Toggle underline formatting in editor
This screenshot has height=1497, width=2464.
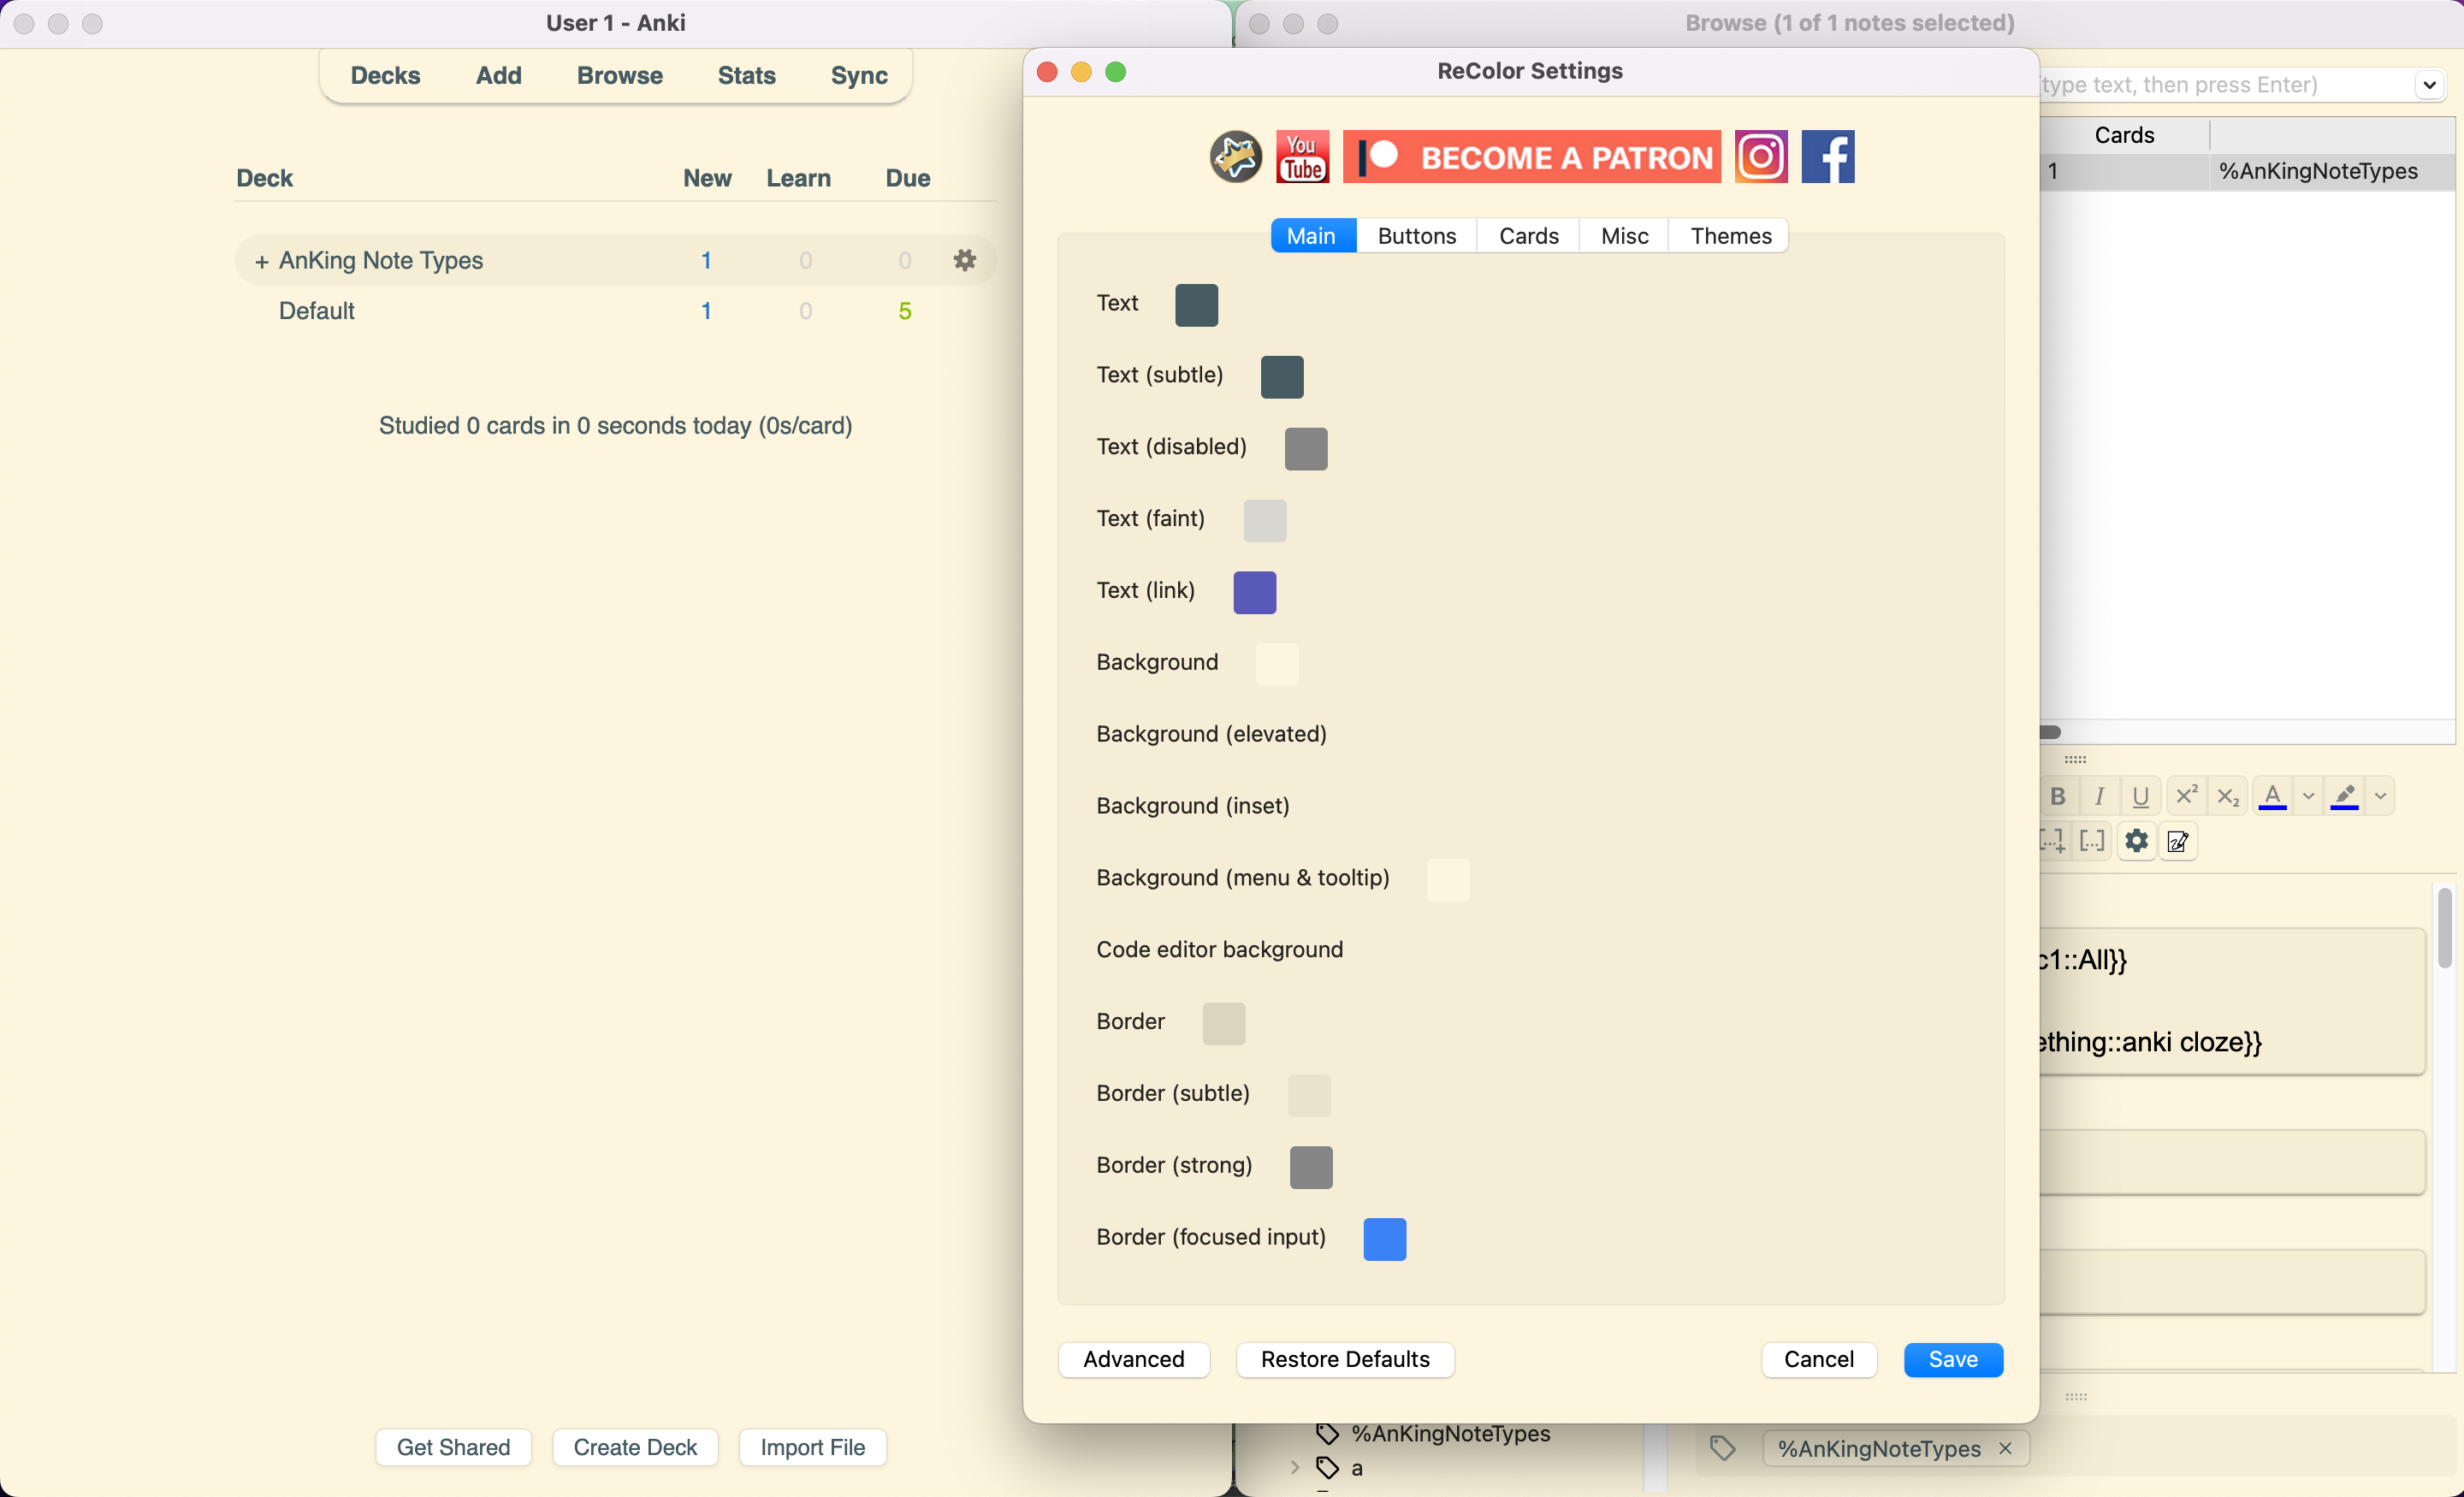pos(2140,796)
